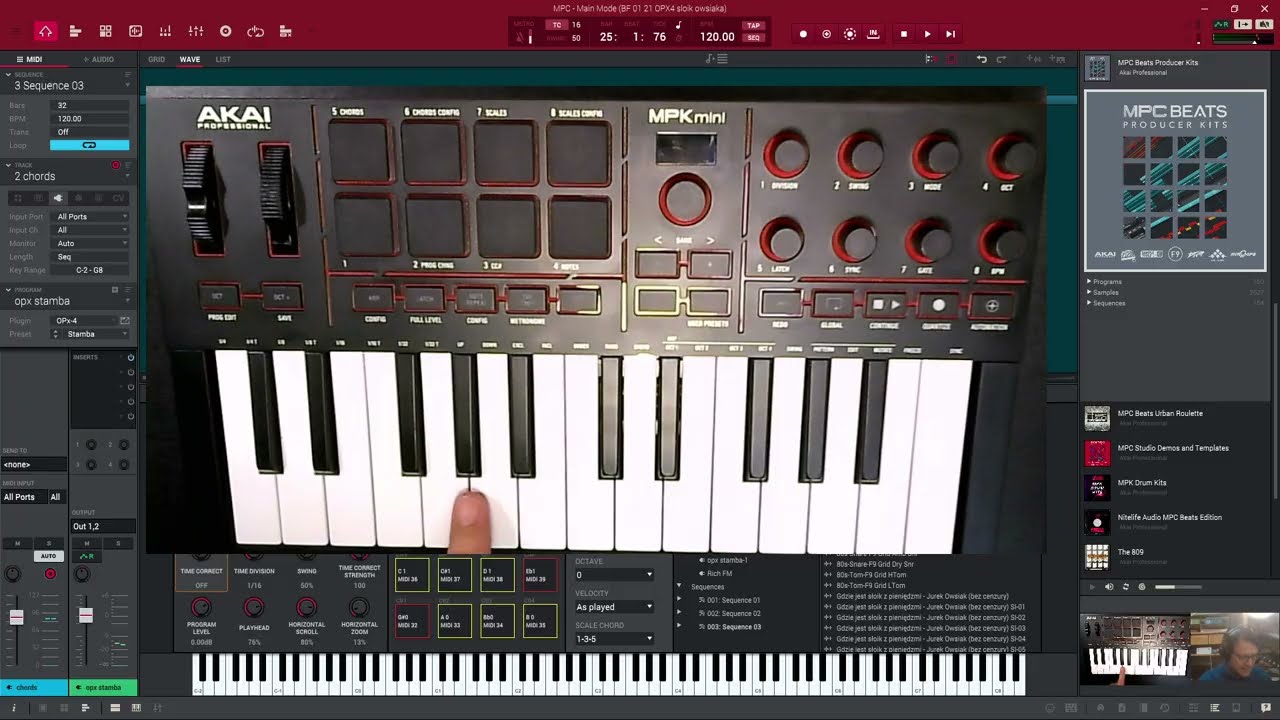Arm record on the chords channel
The width and height of the screenshot is (1280, 720).
pyautogui.click(x=50, y=574)
